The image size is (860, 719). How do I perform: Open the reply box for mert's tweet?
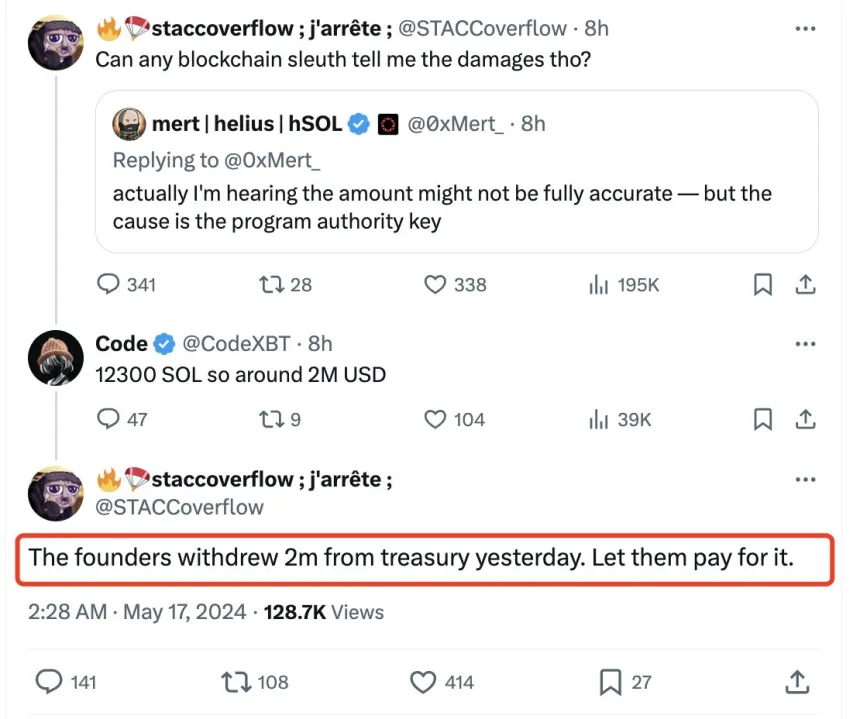[x=109, y=284]
